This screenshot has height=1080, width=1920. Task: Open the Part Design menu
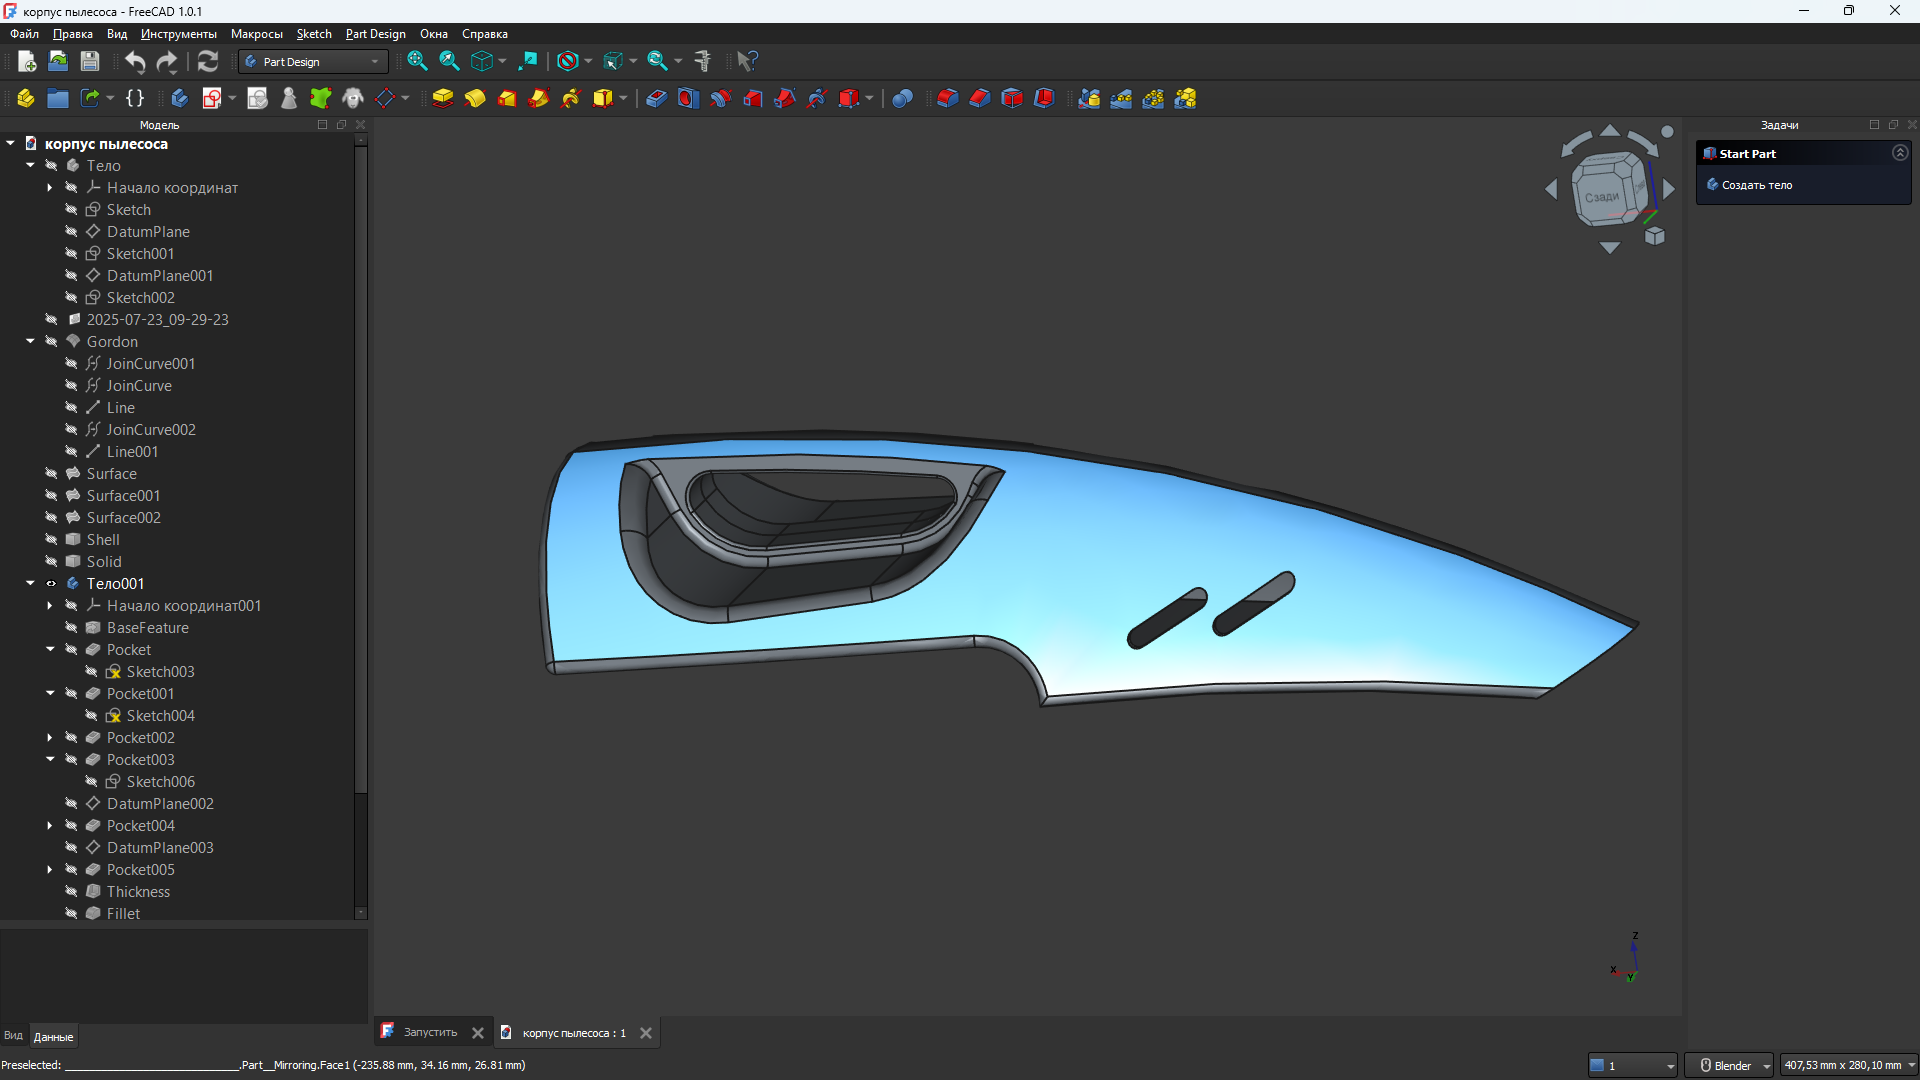click(375, 34)
